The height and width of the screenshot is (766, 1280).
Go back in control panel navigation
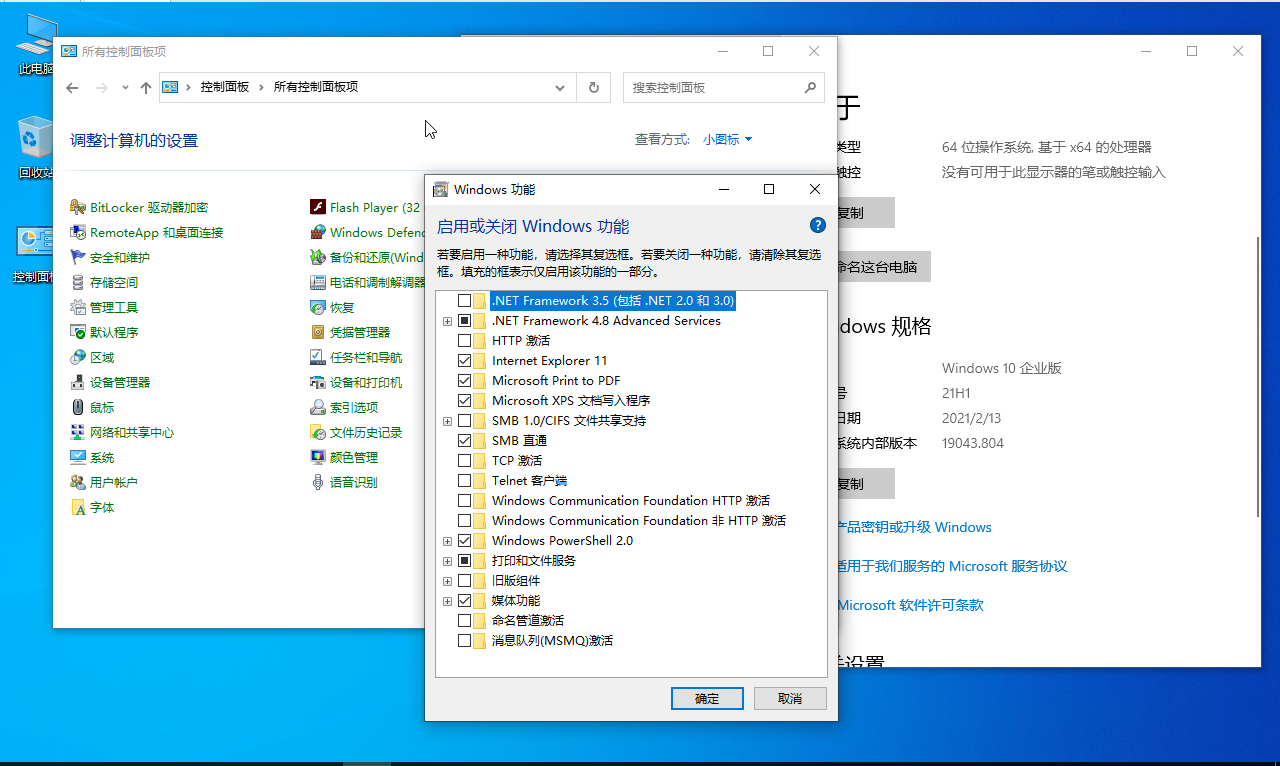(x=72, y=88)
